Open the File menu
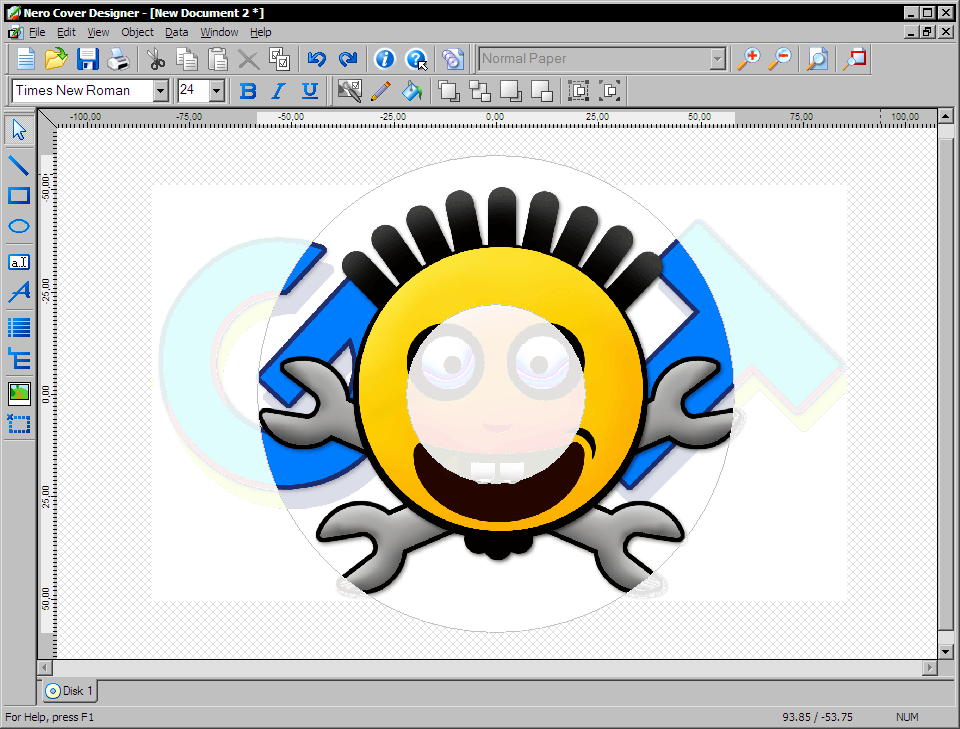The width and height of the screenshot is (960, 729). pos(37,32)
